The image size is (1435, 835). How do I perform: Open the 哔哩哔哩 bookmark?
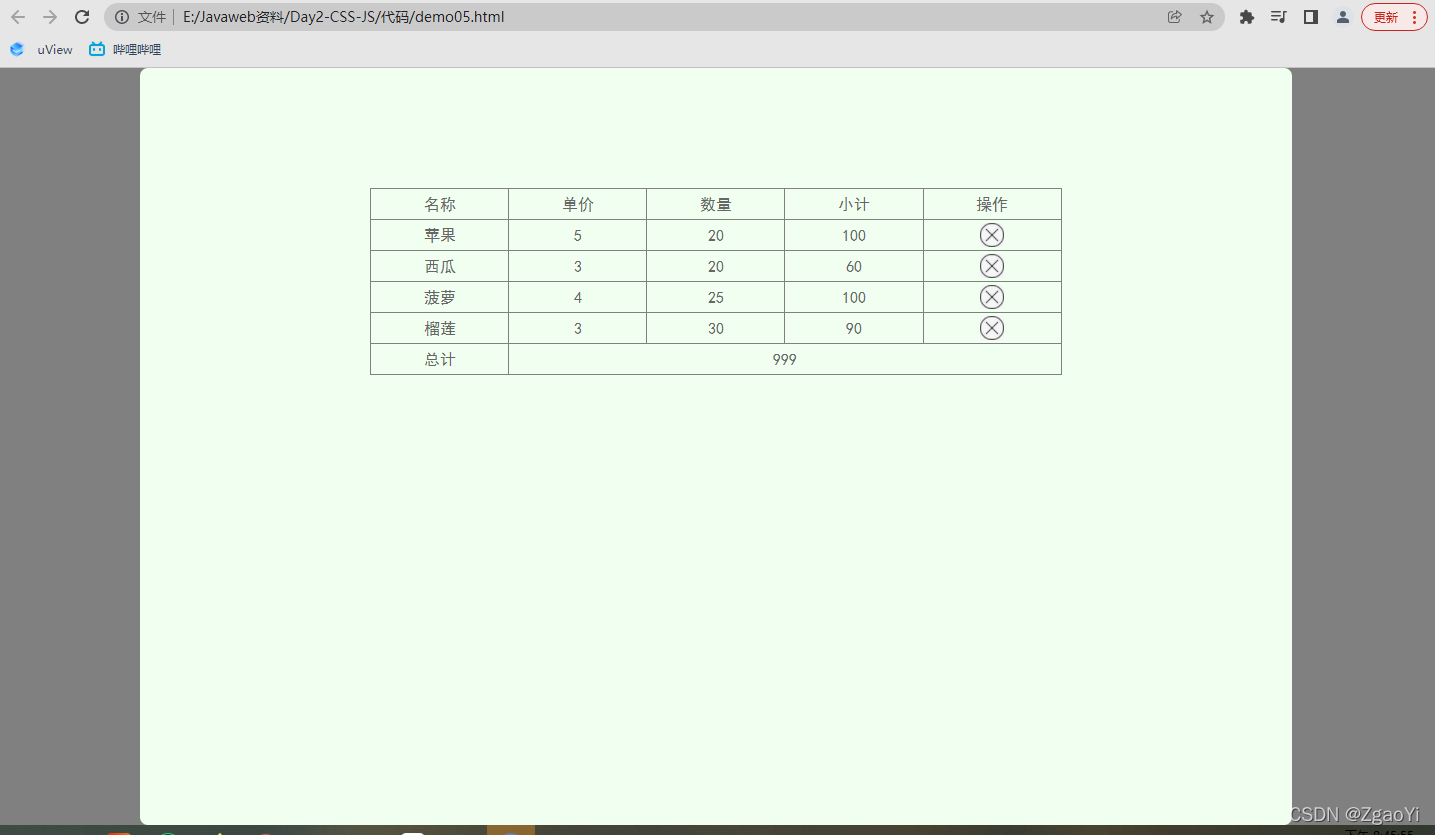[x=125, y=49]
